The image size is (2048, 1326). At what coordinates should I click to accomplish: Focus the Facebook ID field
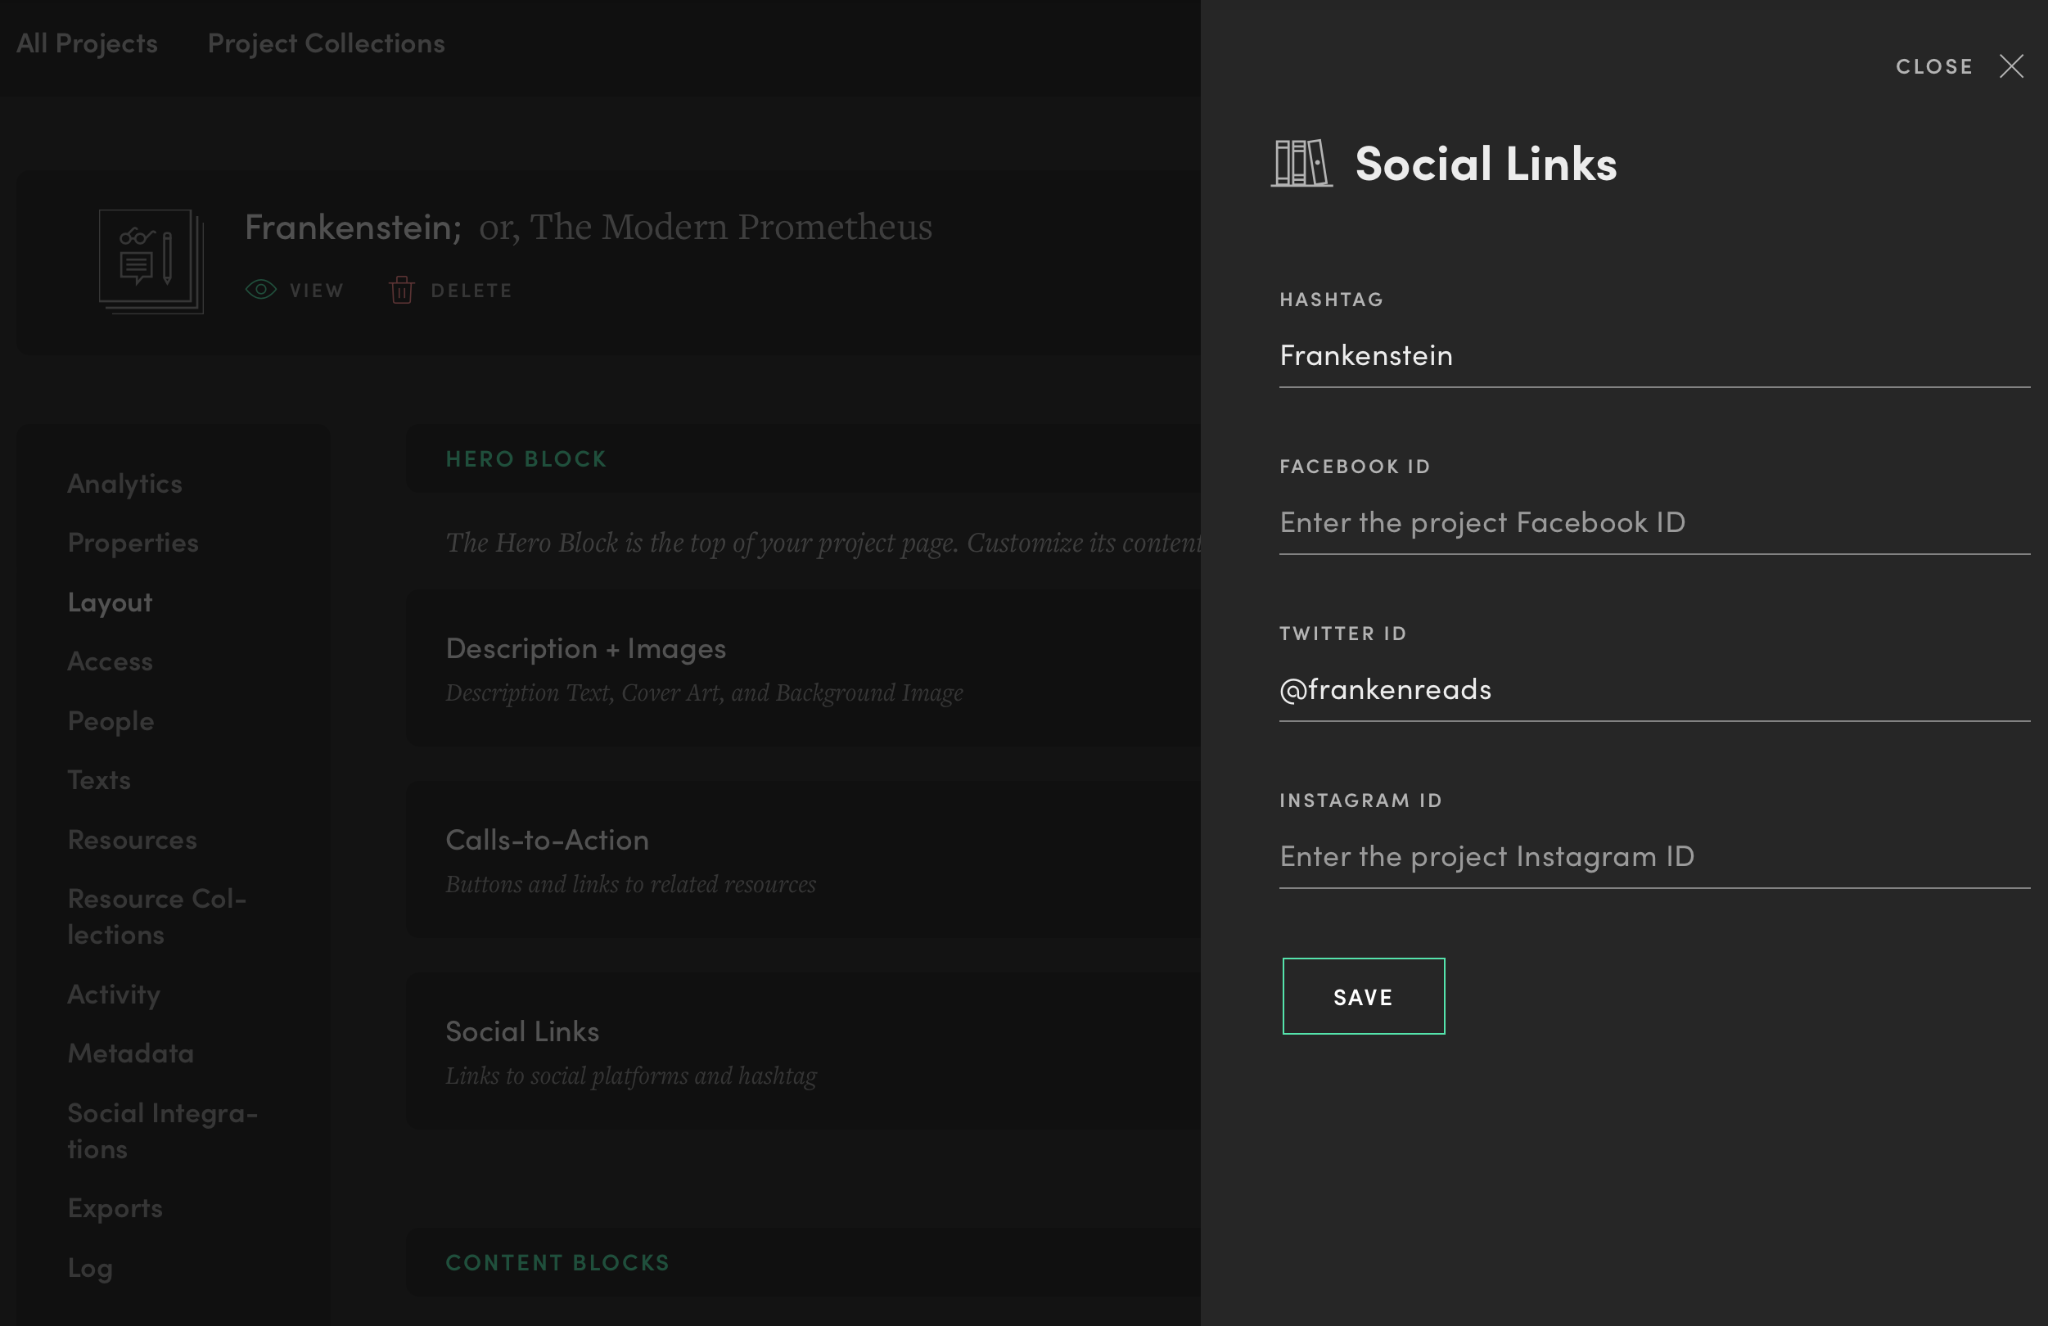pos(1654,523)
